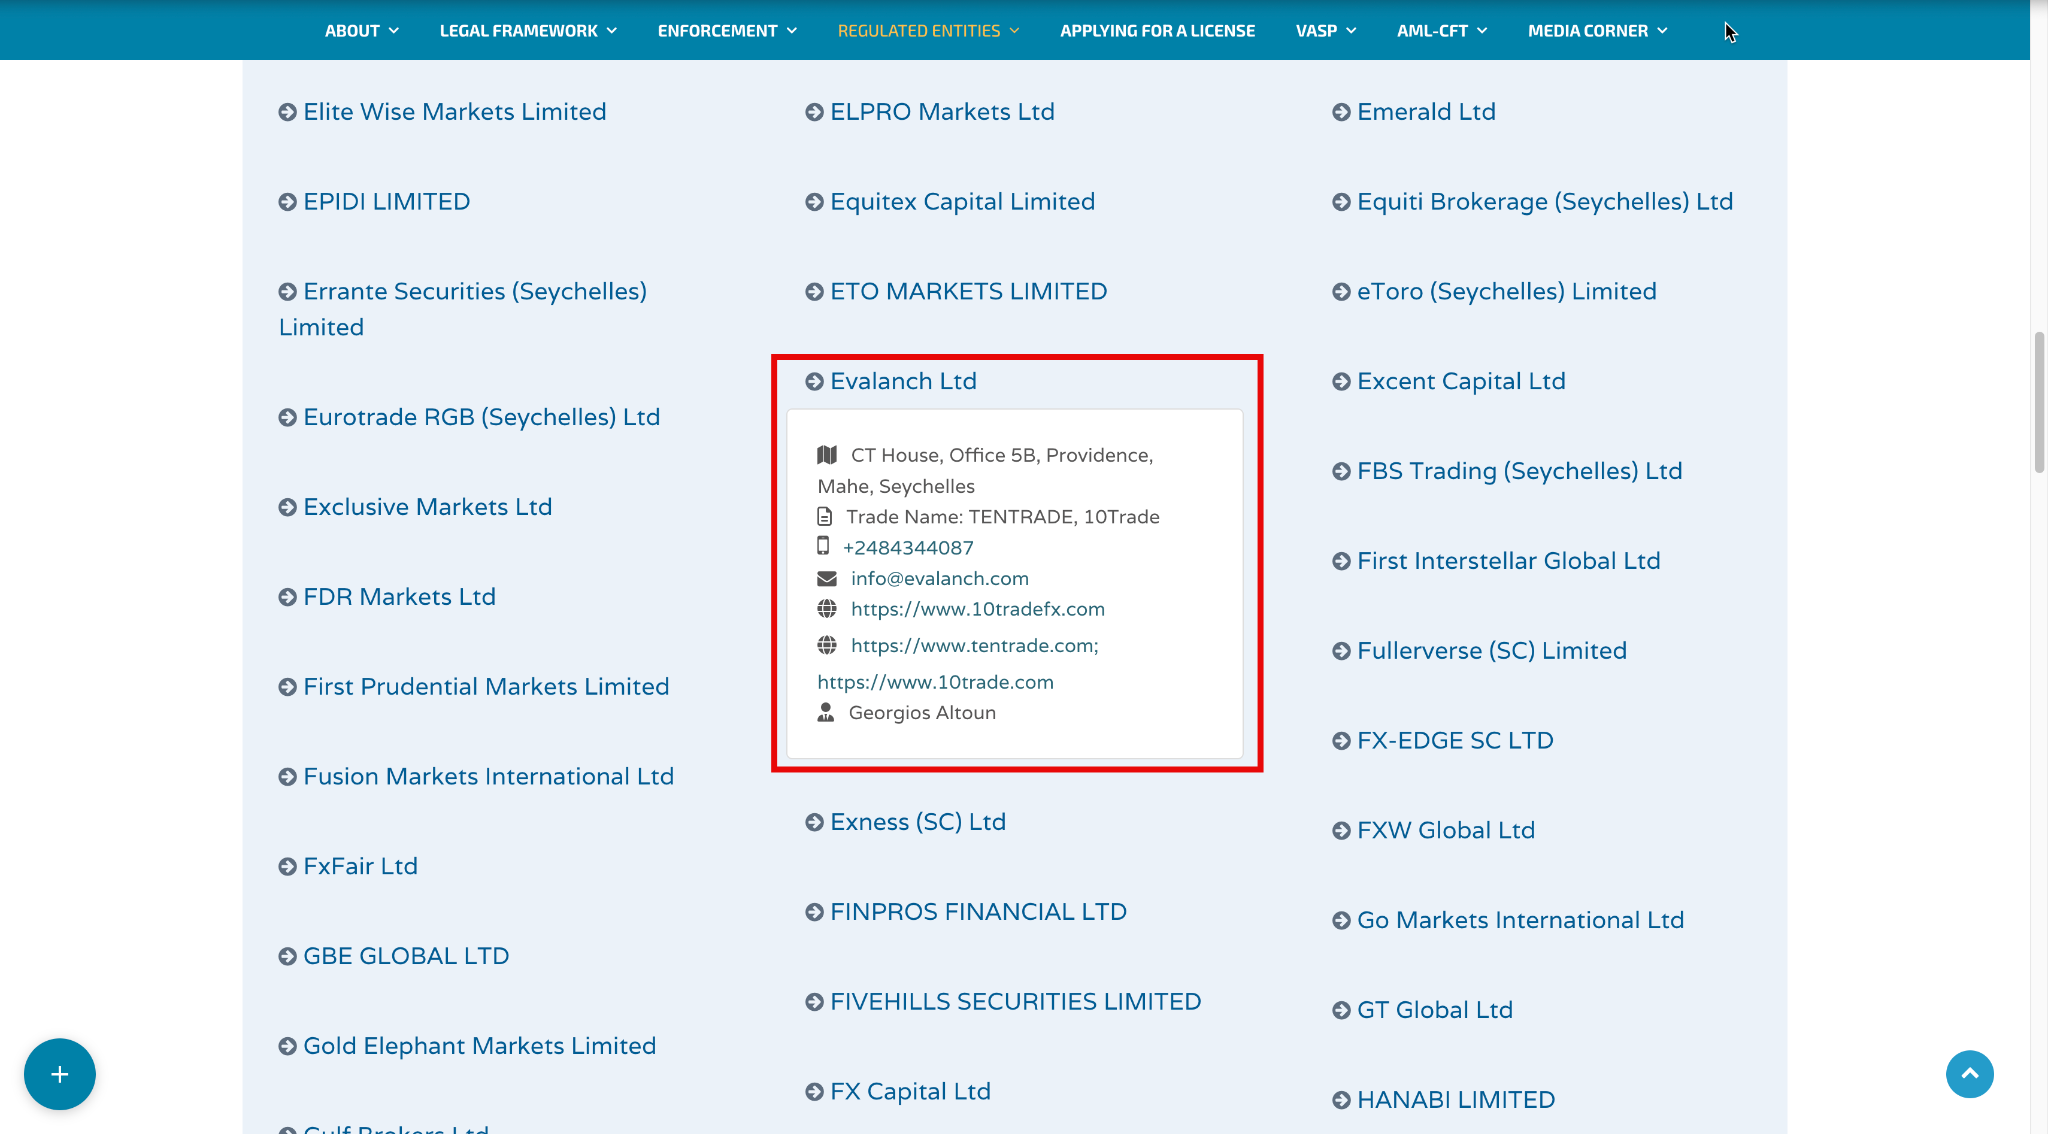
Task: Click arrow icon beside GT Global Ltd
Action: click(1342, 1011)
